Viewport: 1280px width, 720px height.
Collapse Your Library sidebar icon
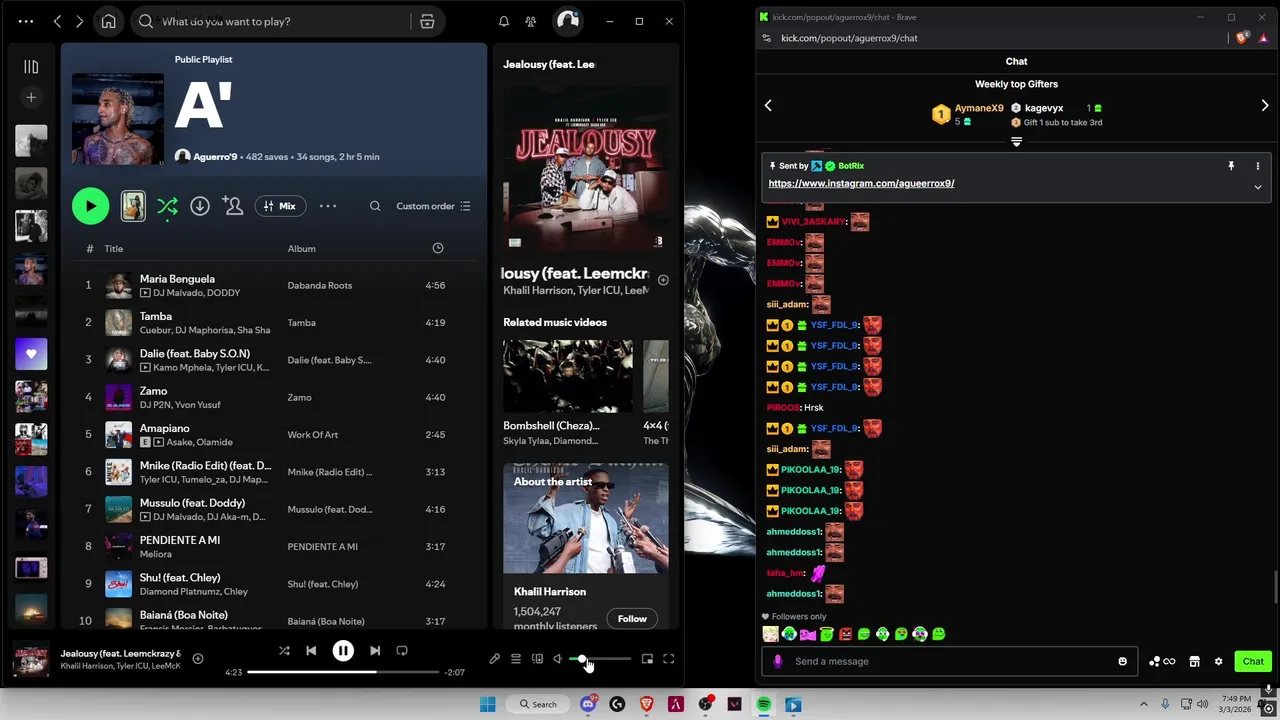(x=31, y=67)
